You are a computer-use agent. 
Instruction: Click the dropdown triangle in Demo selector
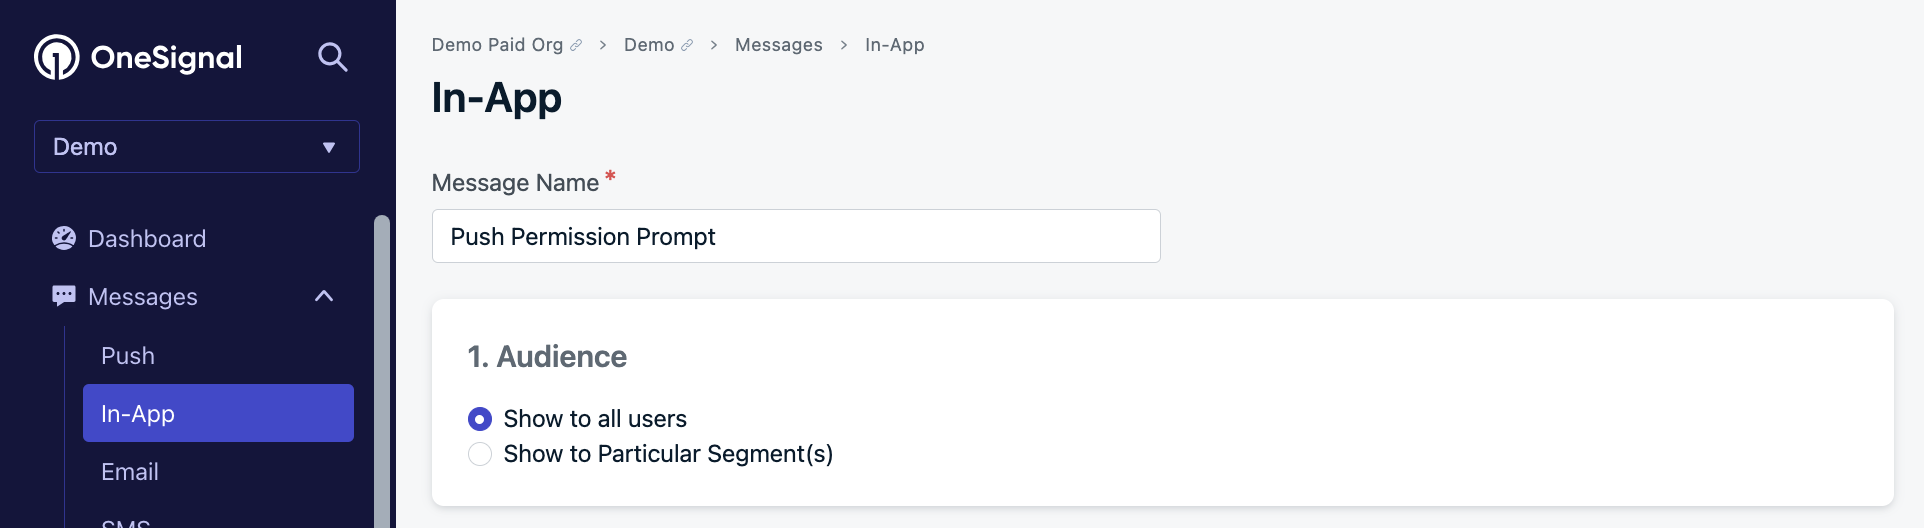(329, 147)
